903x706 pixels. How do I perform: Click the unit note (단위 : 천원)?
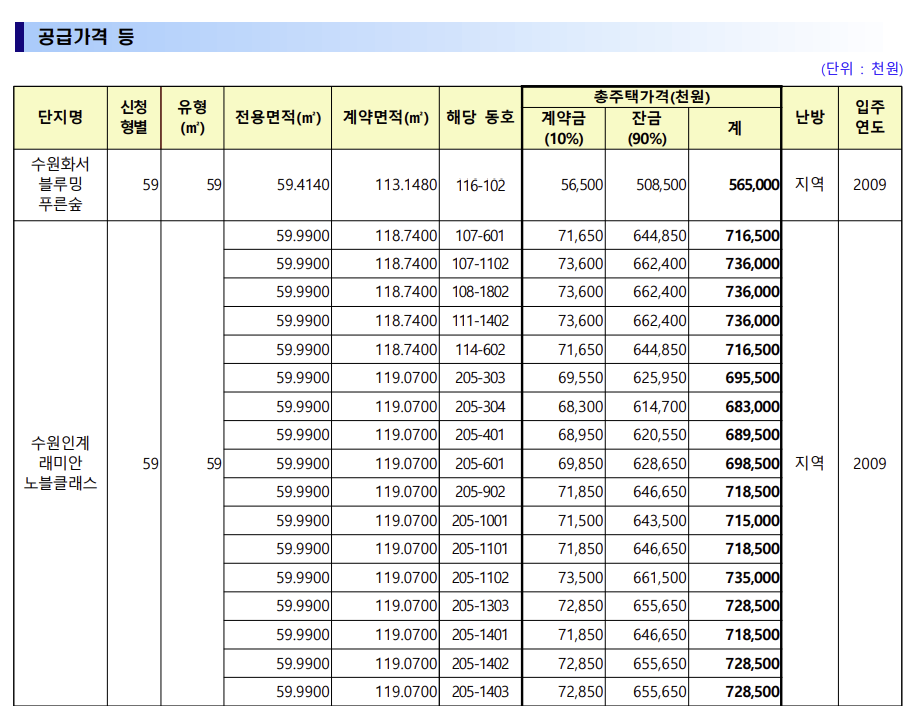(862, 69)
